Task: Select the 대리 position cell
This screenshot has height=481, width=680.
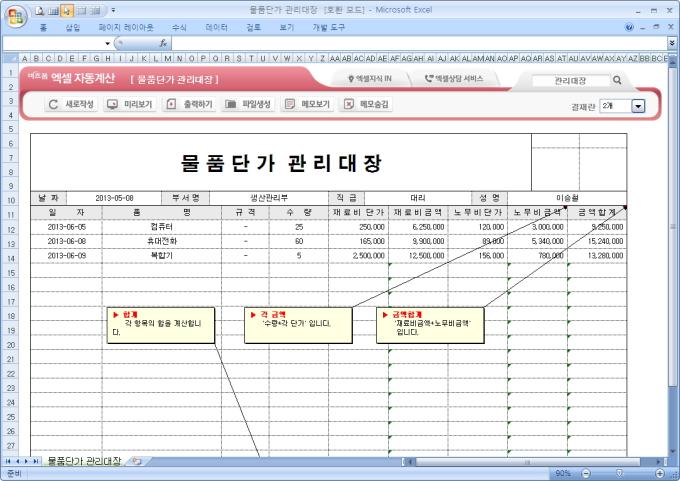Action: click(418, 198)
